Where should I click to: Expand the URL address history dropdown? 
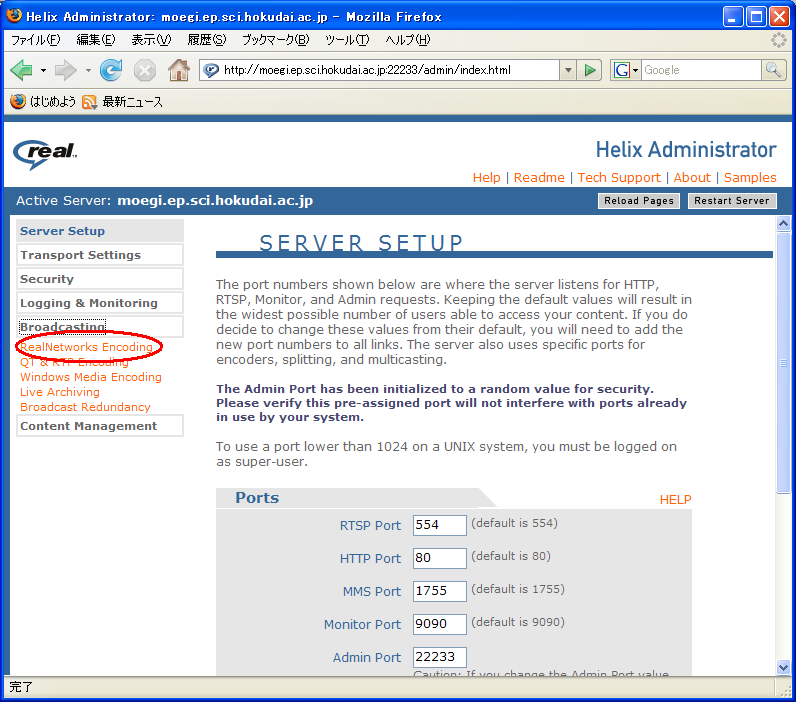568,70
